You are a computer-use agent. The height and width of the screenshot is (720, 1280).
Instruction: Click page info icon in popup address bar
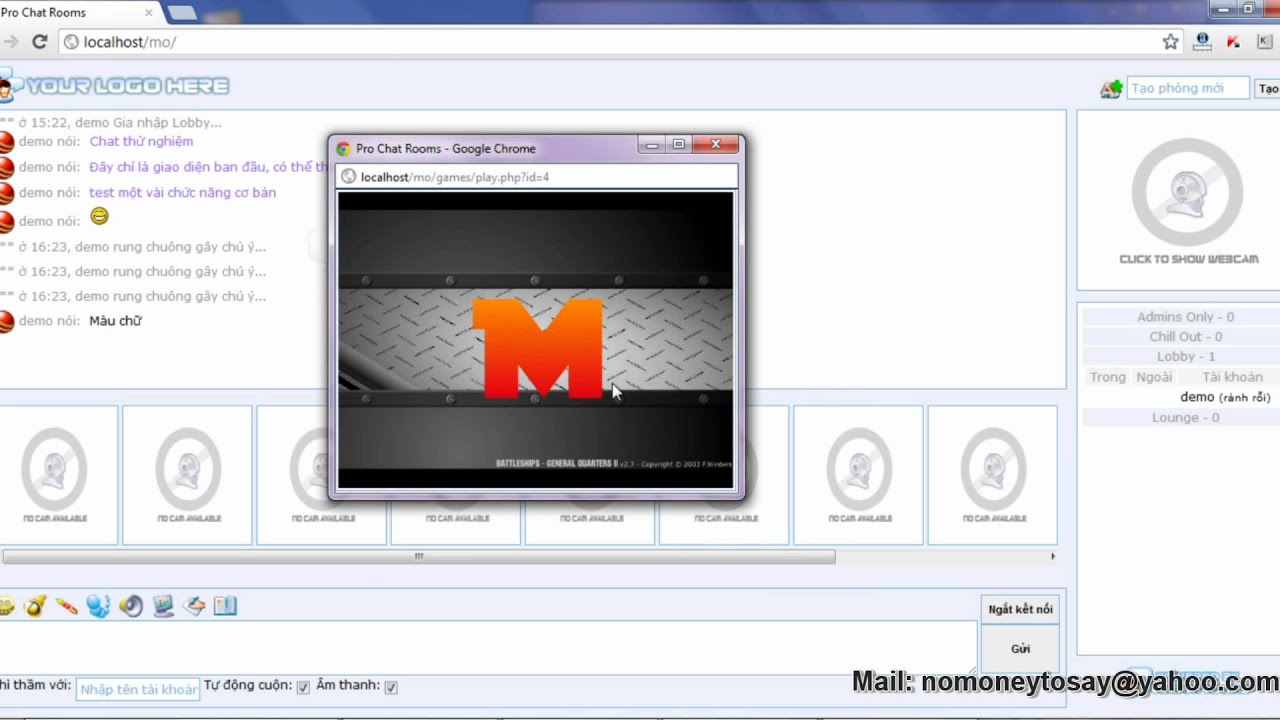coord(348,177)
